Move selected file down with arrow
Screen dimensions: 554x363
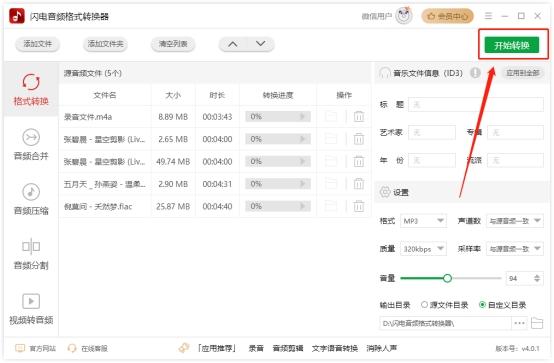pos(260,44)
